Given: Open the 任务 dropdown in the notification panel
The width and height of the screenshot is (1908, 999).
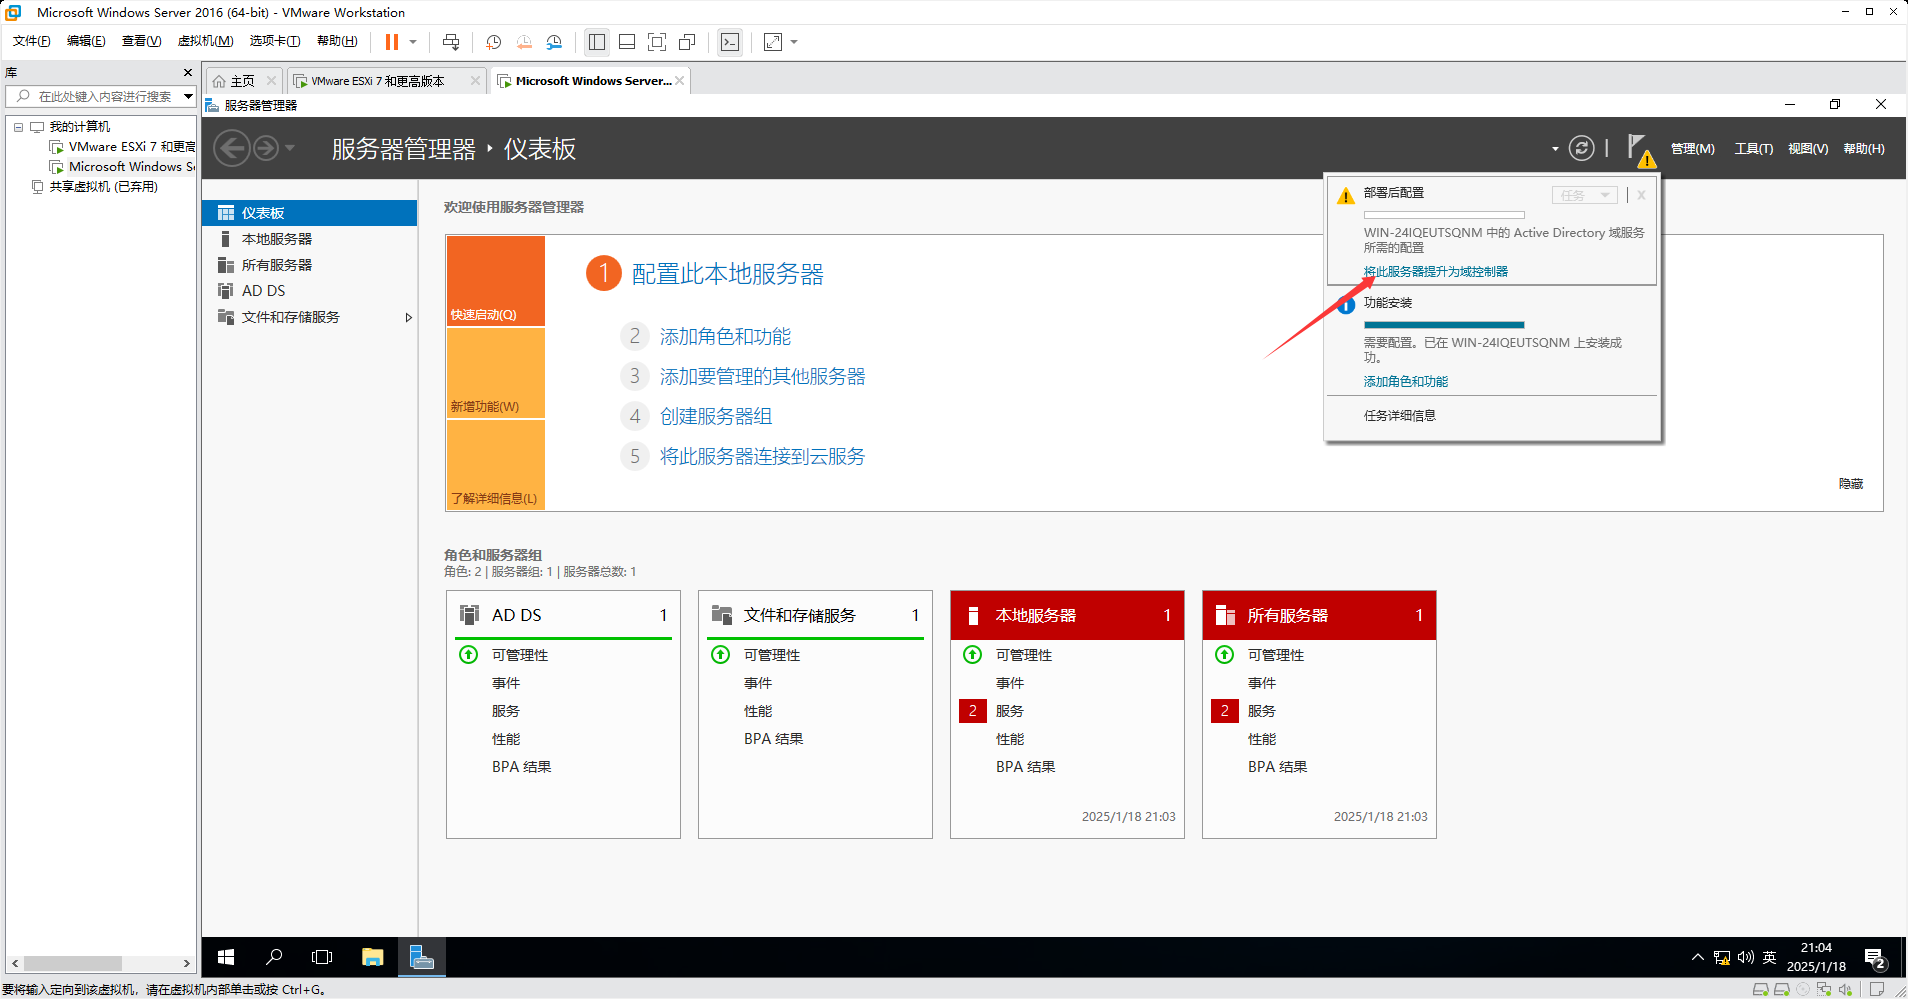Looking at the screenshot, I should (x=1584, y=195).
